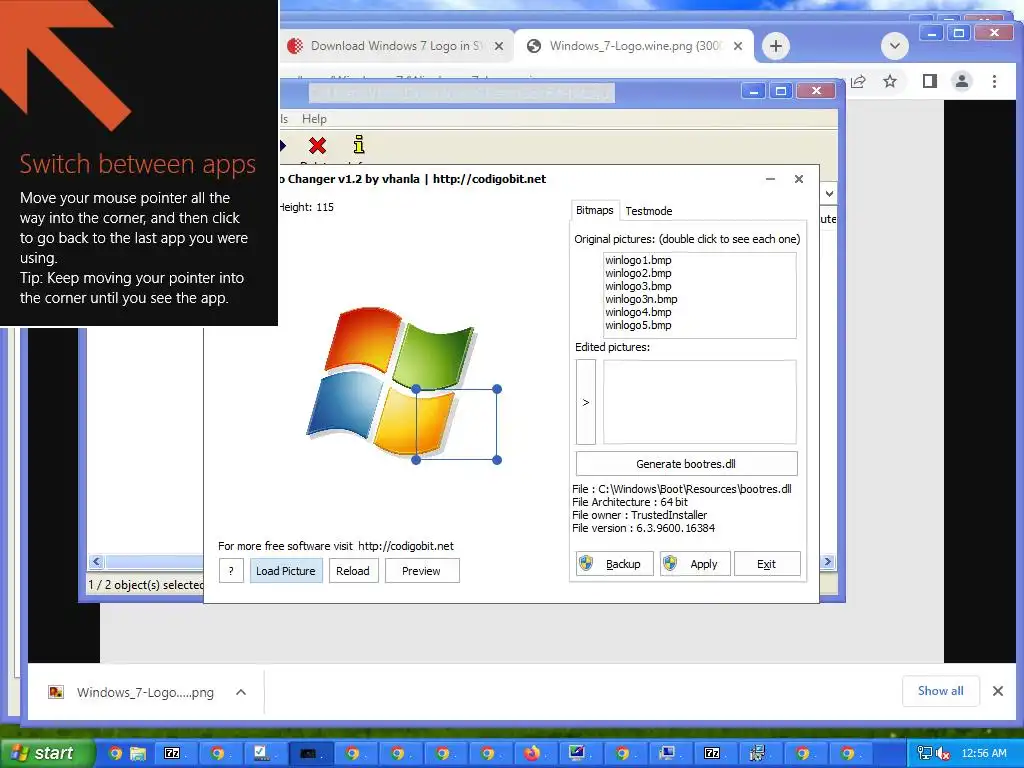Image resolution: width=1024 pixels, height=768 pixels.
Task: Click the File Architecture 64 bit text
Action: pyautogui.click(x=630, y=502)
